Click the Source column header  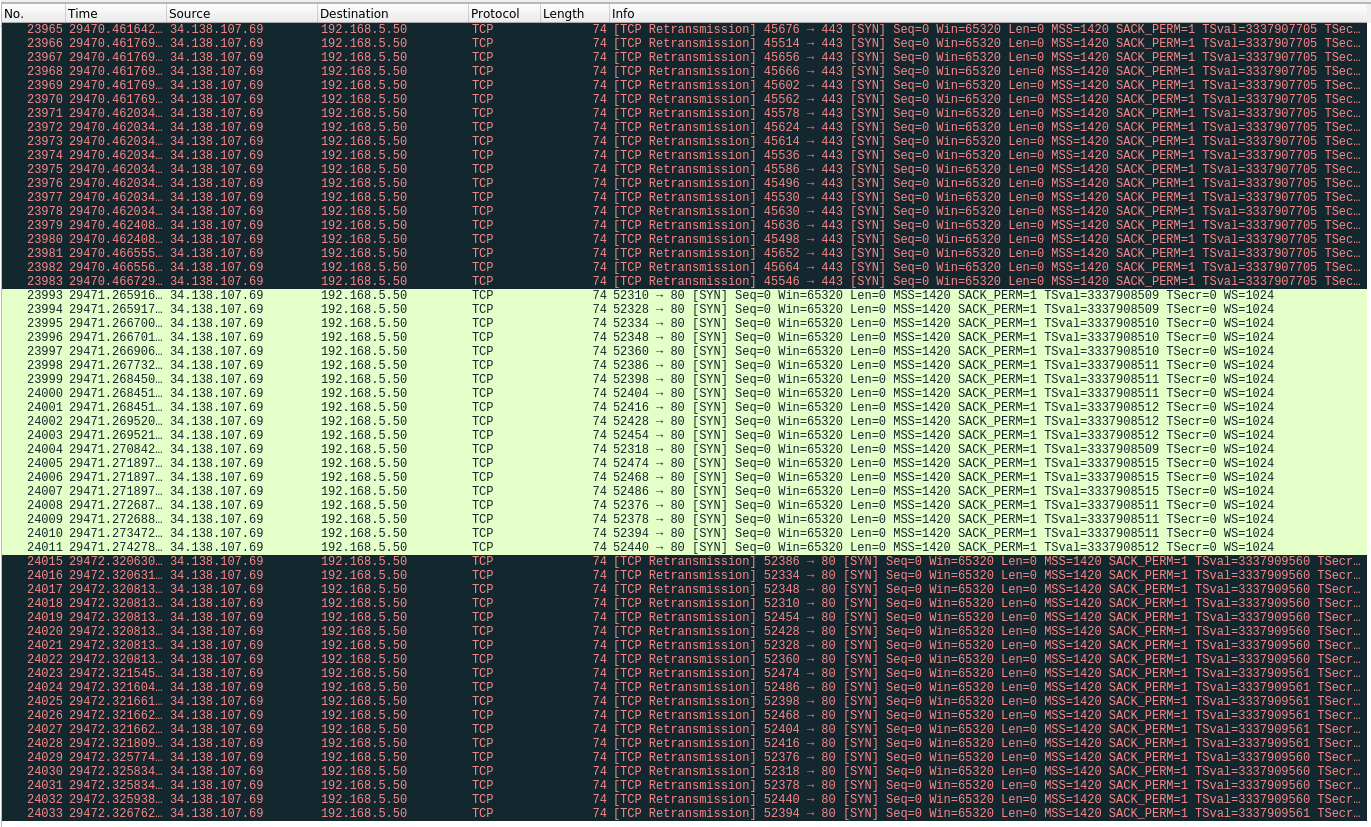[x=242, y=13]
